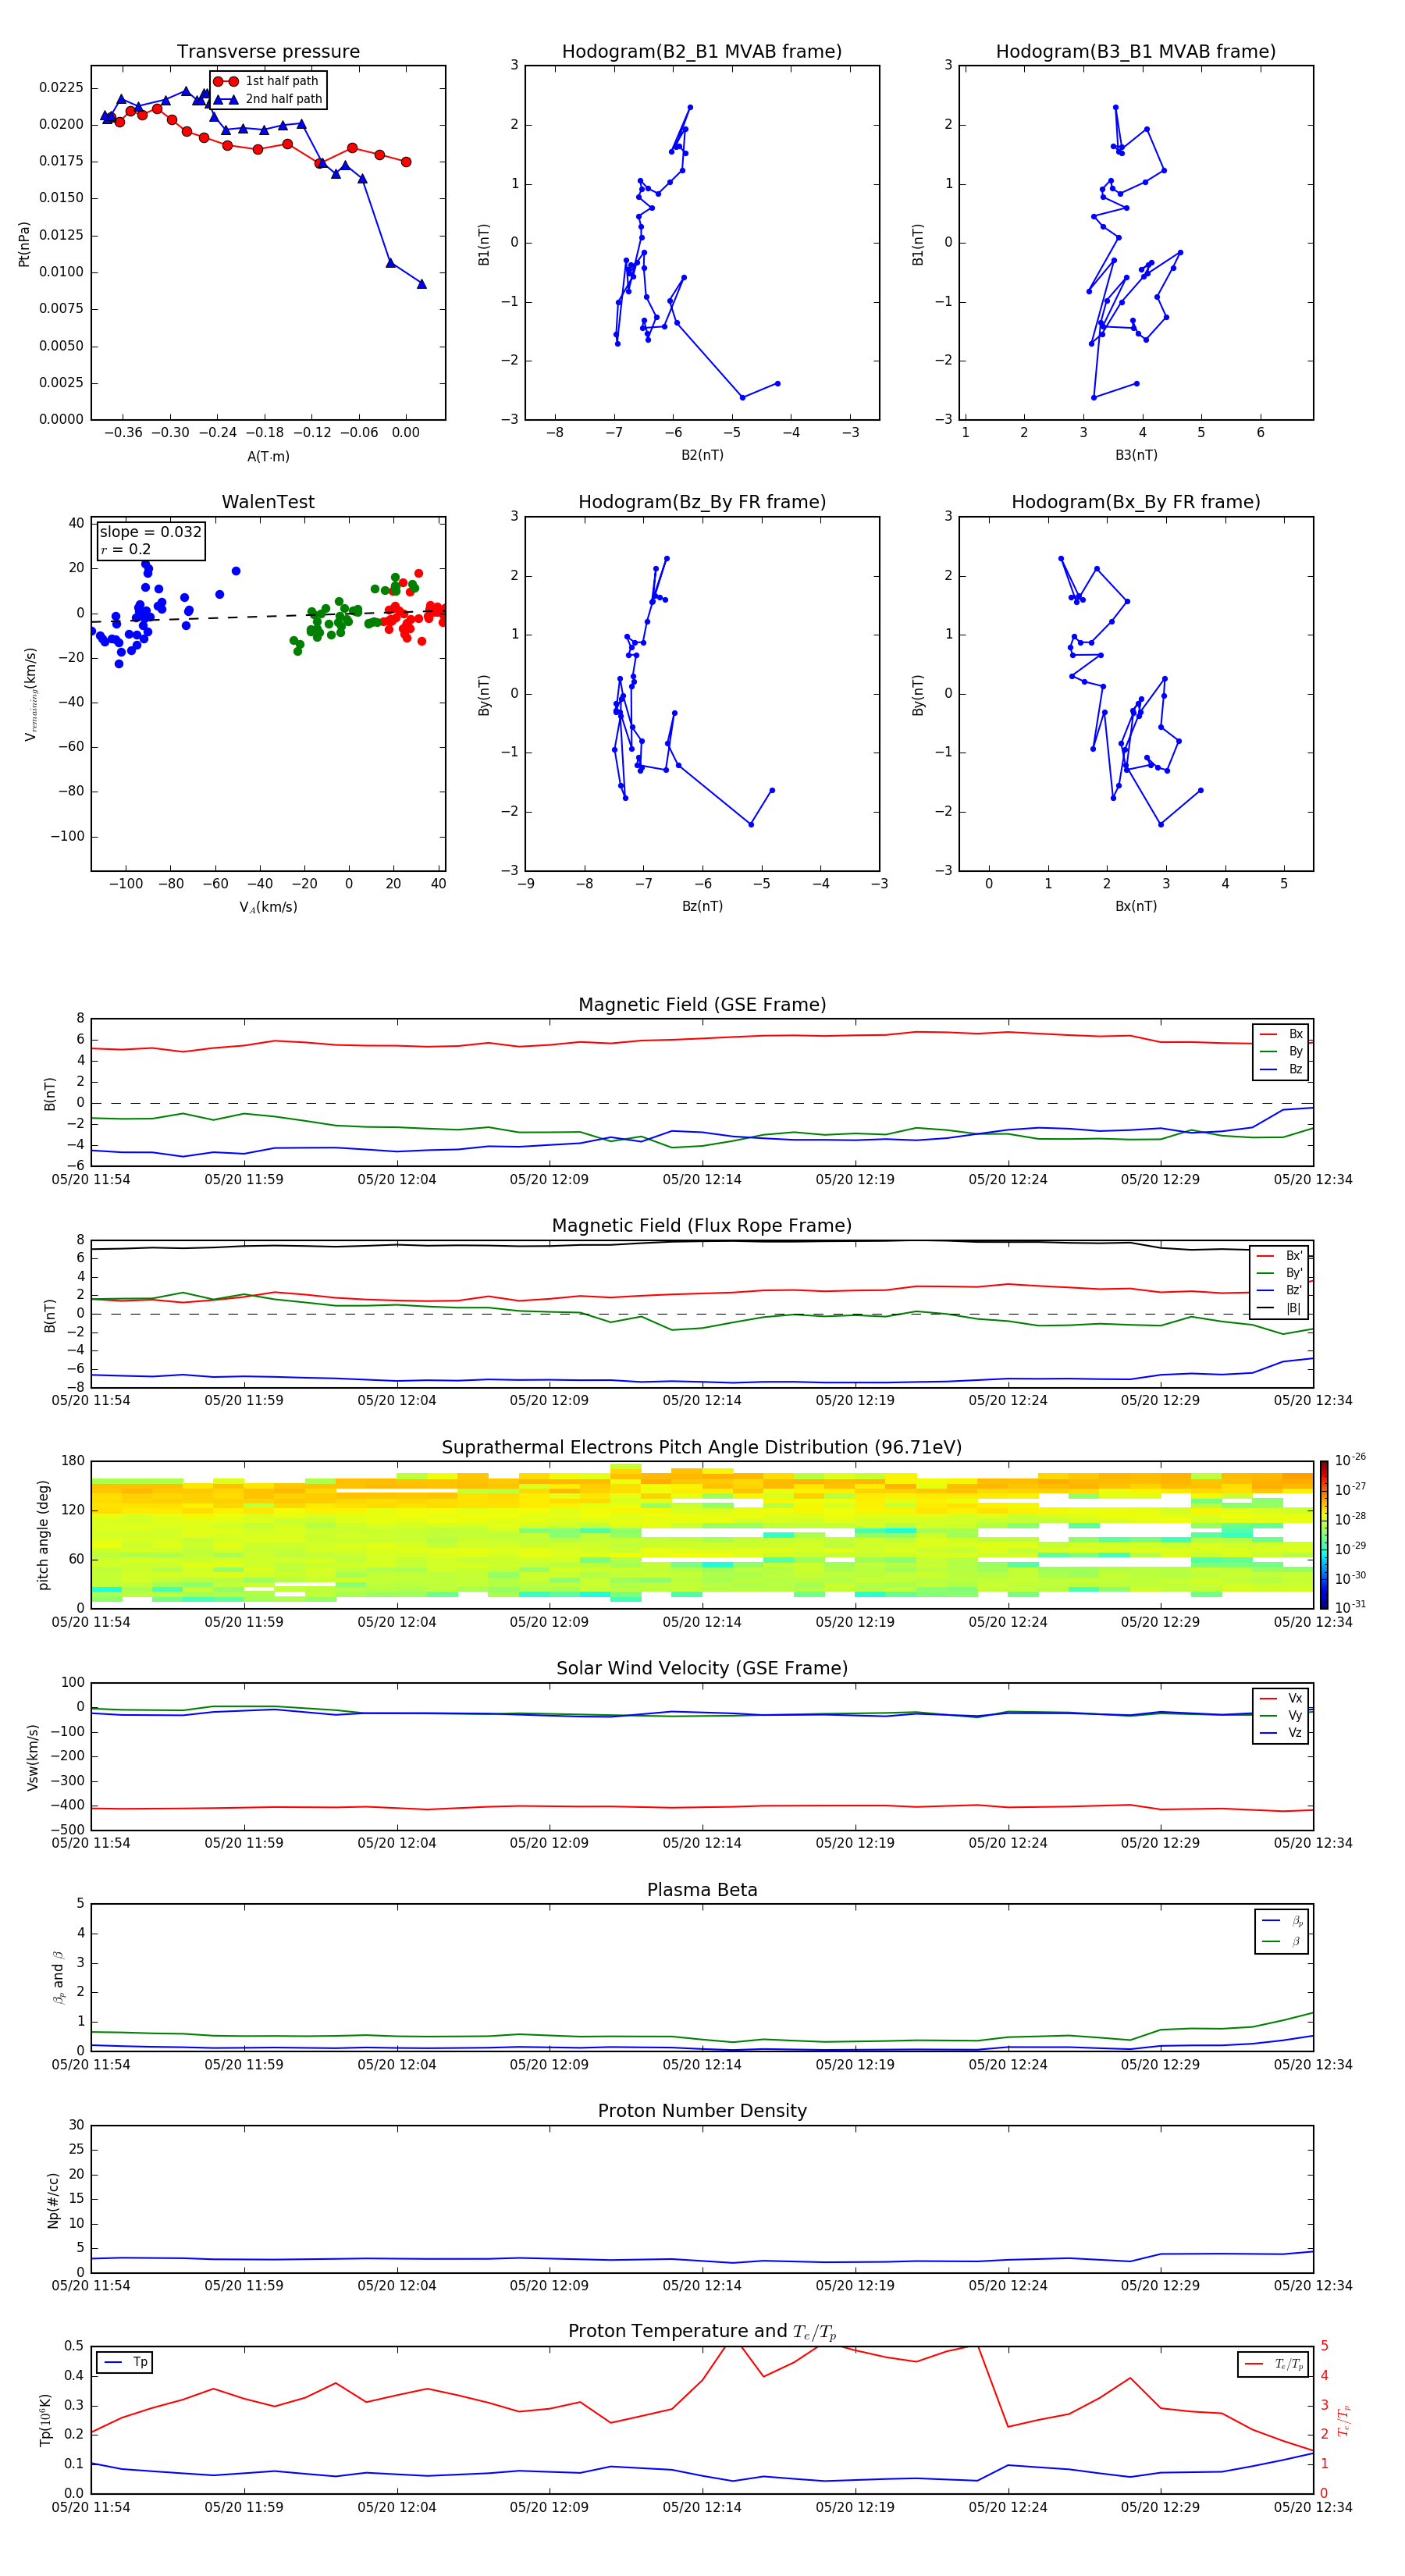Click the 'Proton Number Density' title
Viewport: 1405px width, 2576px height.
pyautogui.click(x=702, y=2111)
